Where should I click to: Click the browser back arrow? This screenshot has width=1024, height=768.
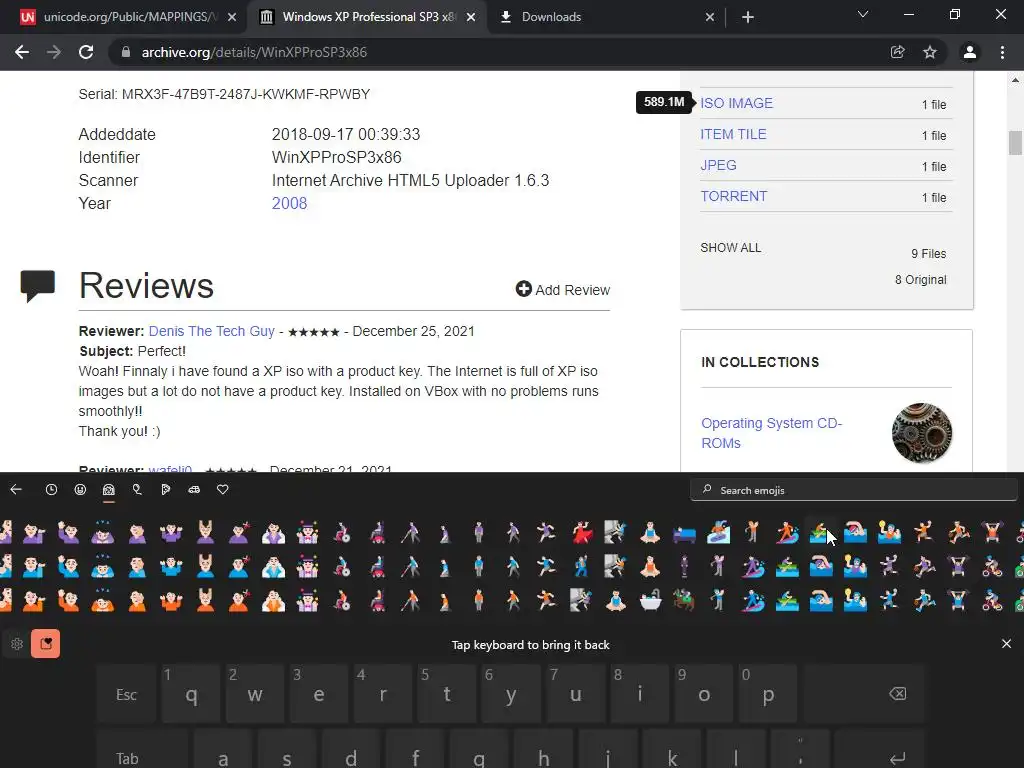click(22, 52)
